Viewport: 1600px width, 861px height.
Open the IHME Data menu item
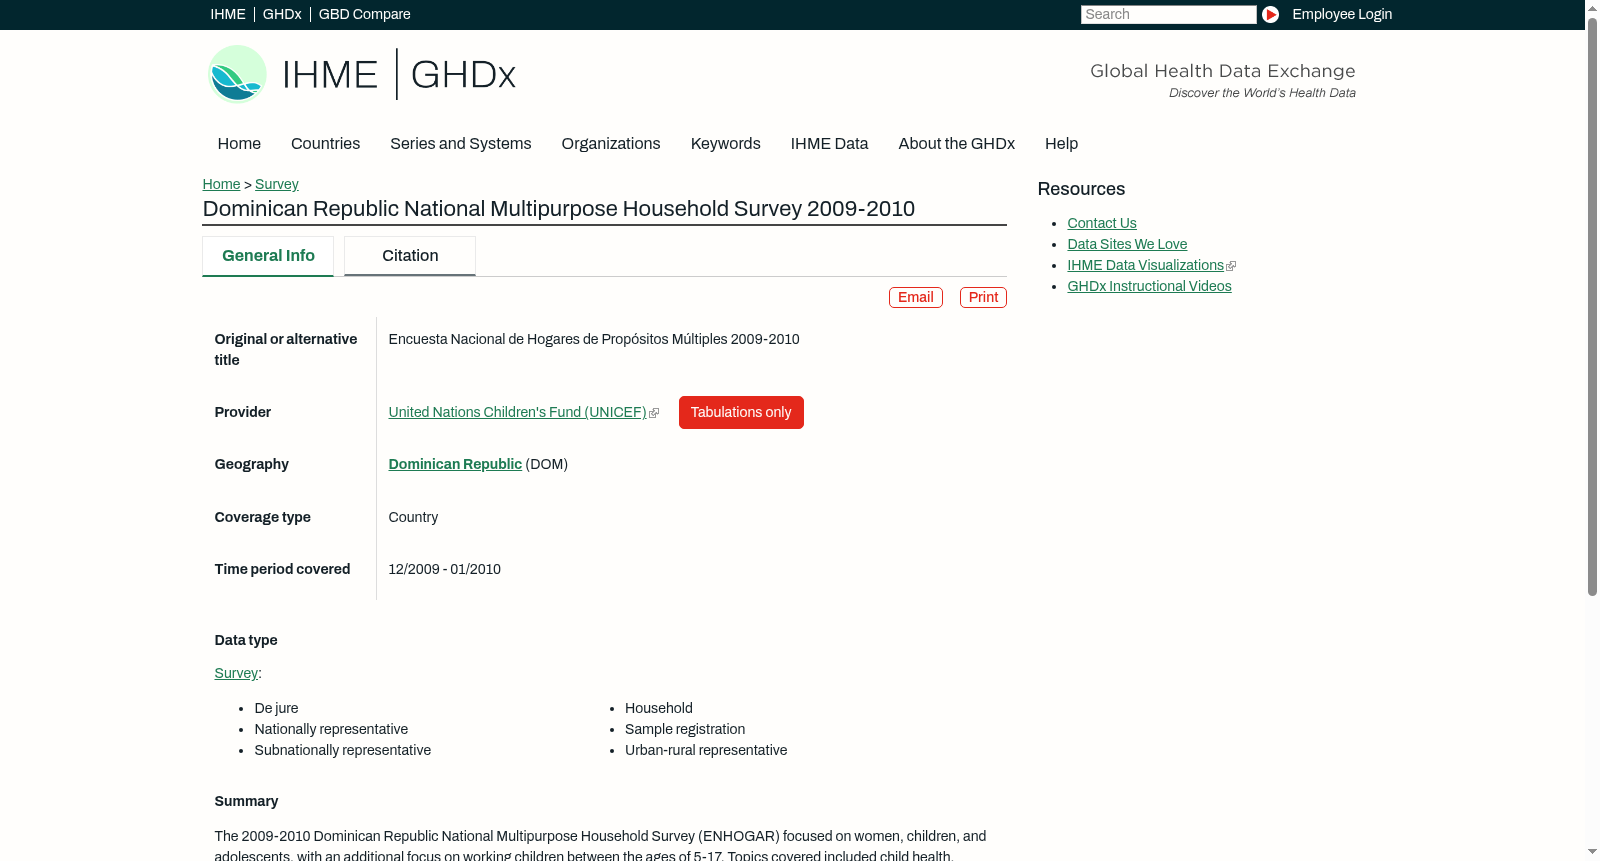[x=829, y=143]
